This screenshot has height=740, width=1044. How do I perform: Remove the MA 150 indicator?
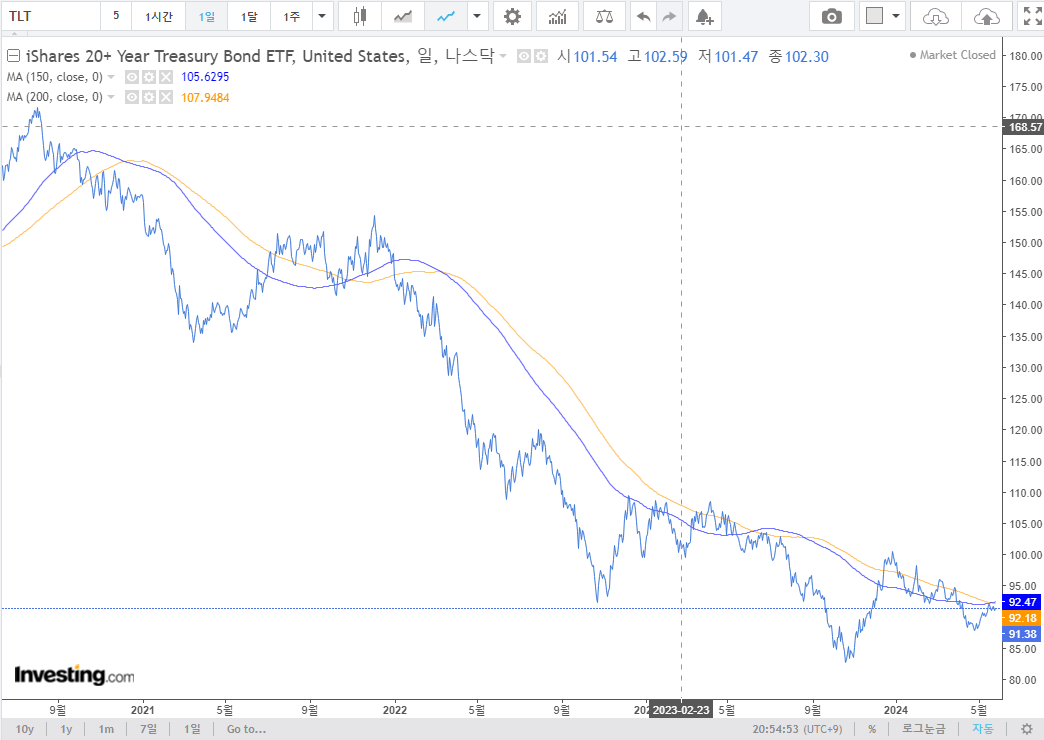165,77
